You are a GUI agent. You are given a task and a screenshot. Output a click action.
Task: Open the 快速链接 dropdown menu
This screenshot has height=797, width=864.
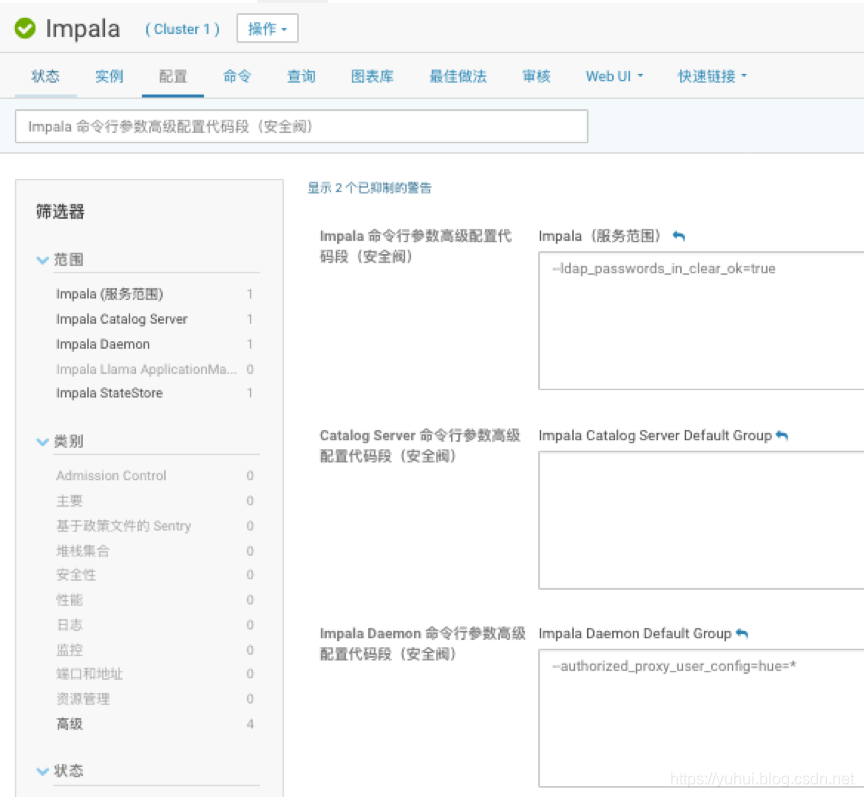point(712,76)
